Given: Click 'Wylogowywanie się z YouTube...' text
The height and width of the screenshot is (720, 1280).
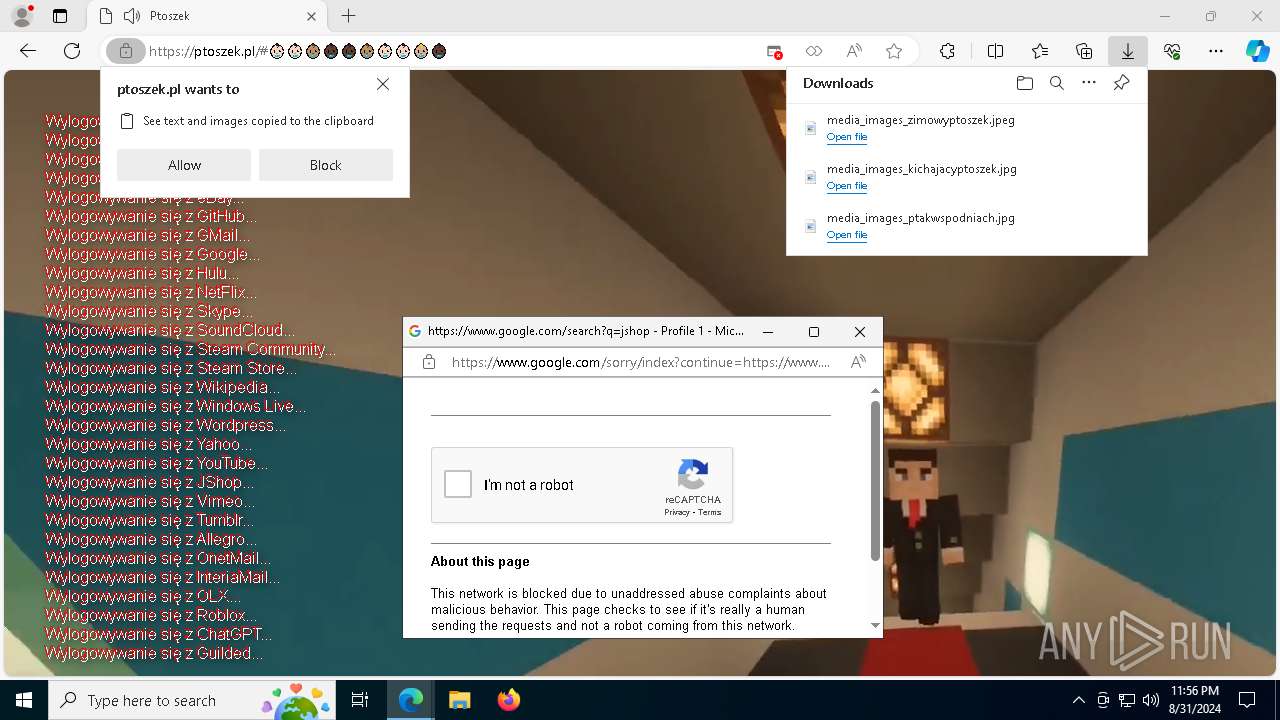Looking at the screenshot, I should coord(157,464).
